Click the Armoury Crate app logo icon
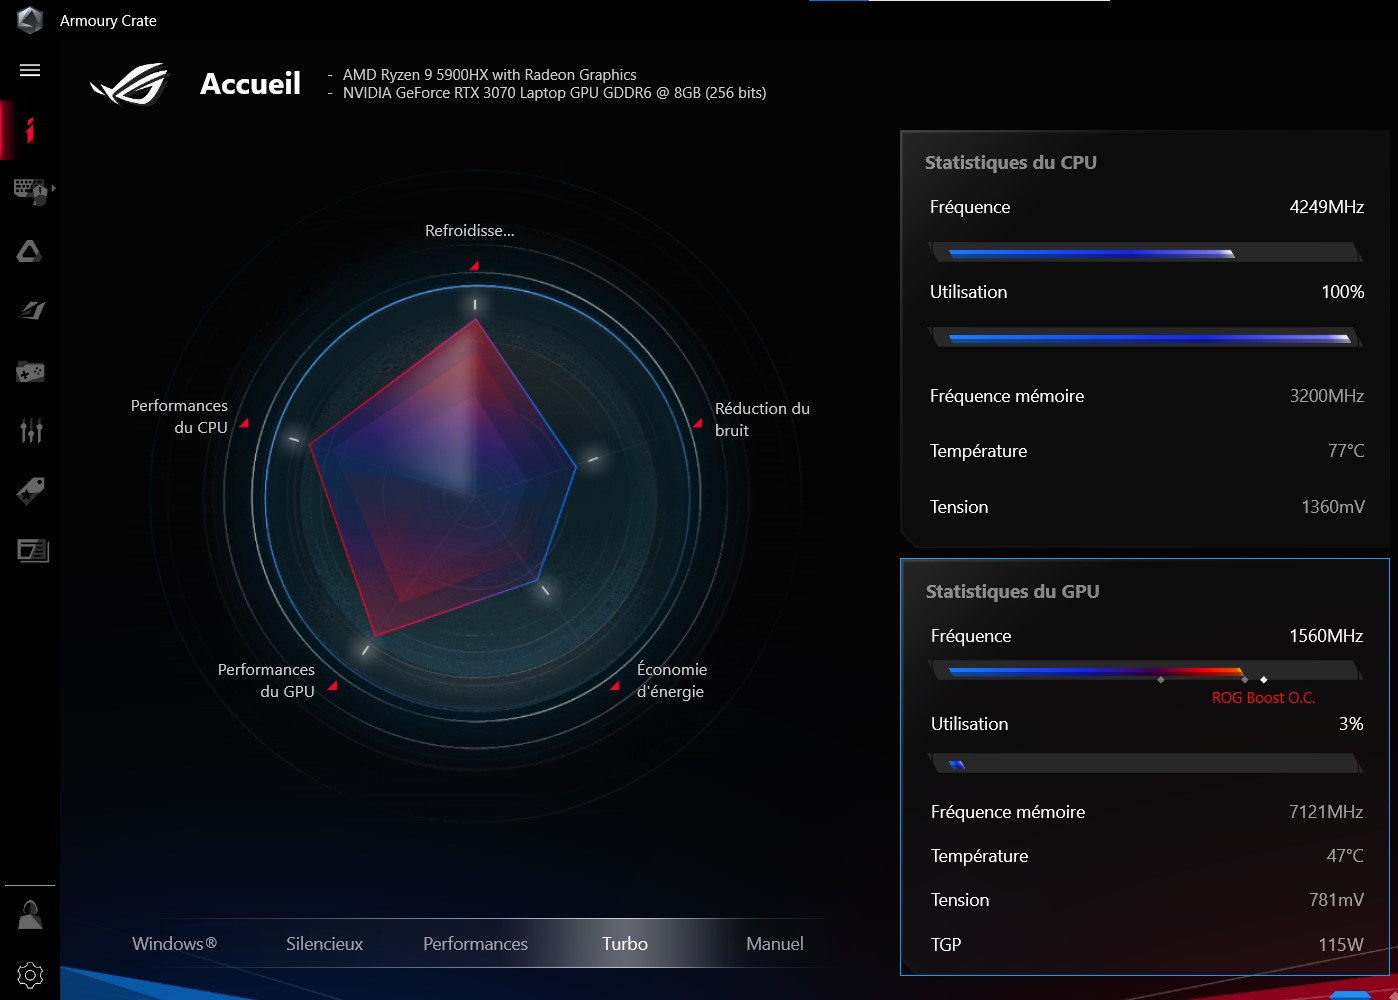Viewport: 1398px width, 1000px height. (30, 20)
